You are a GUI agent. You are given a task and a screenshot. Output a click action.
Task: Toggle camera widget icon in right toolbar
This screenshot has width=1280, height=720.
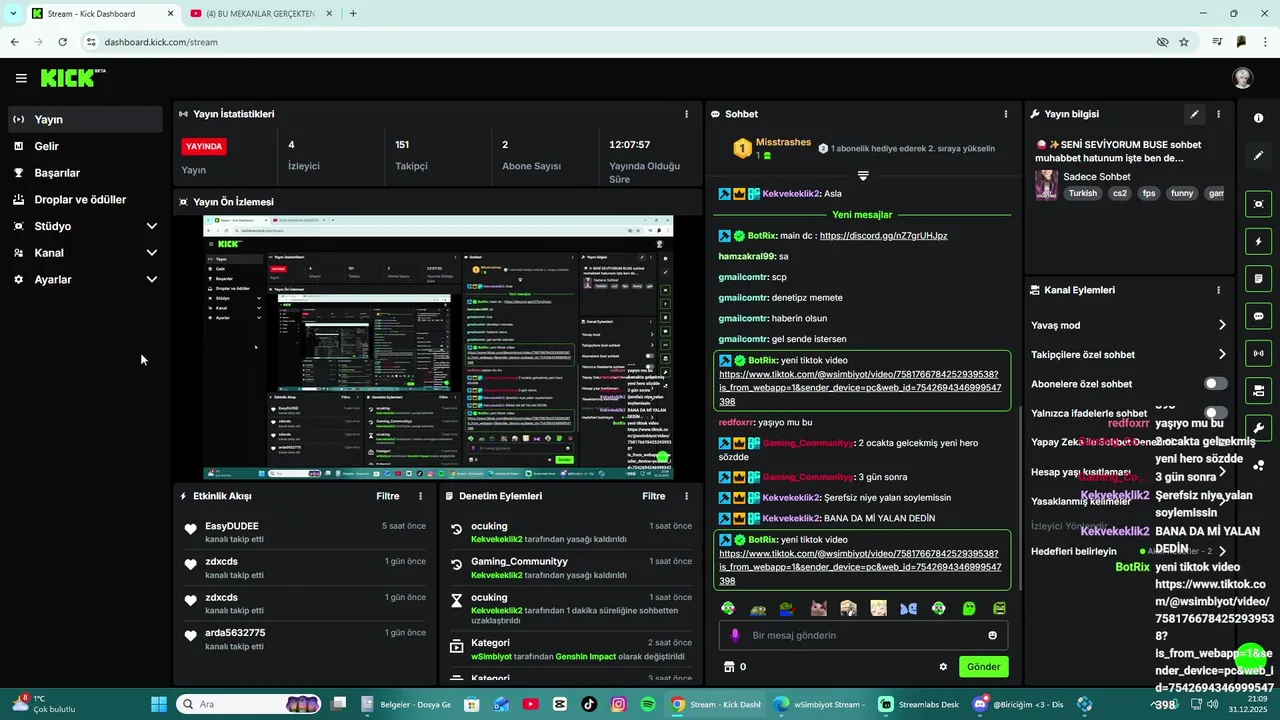click(x=1258, y=390)
